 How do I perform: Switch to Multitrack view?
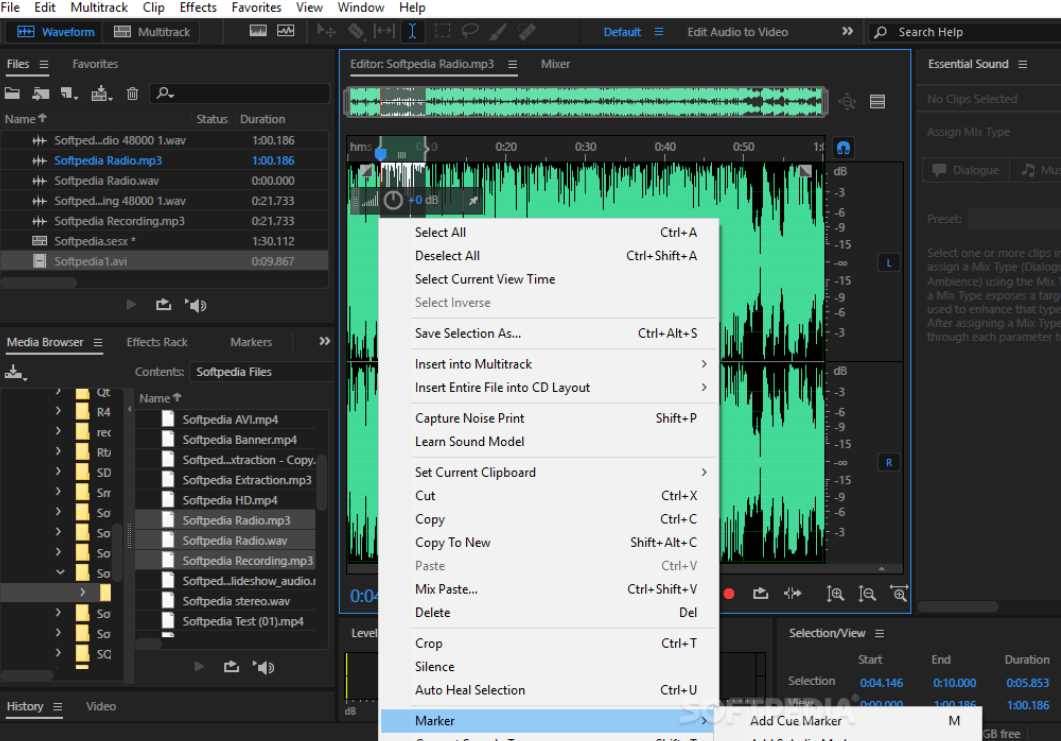(x=150, y=32)
